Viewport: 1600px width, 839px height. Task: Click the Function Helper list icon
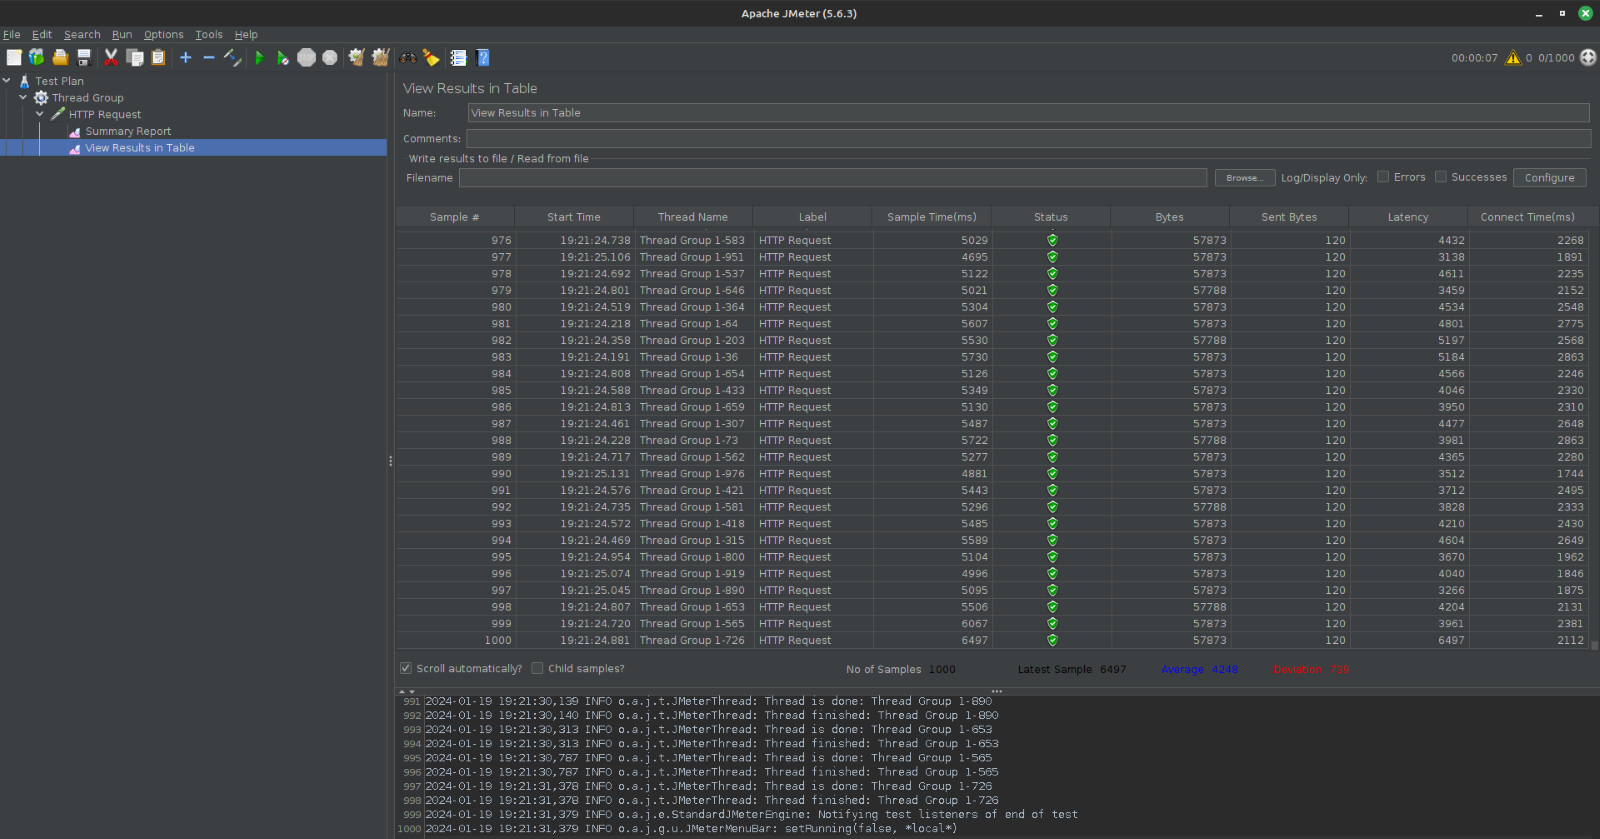458,58
